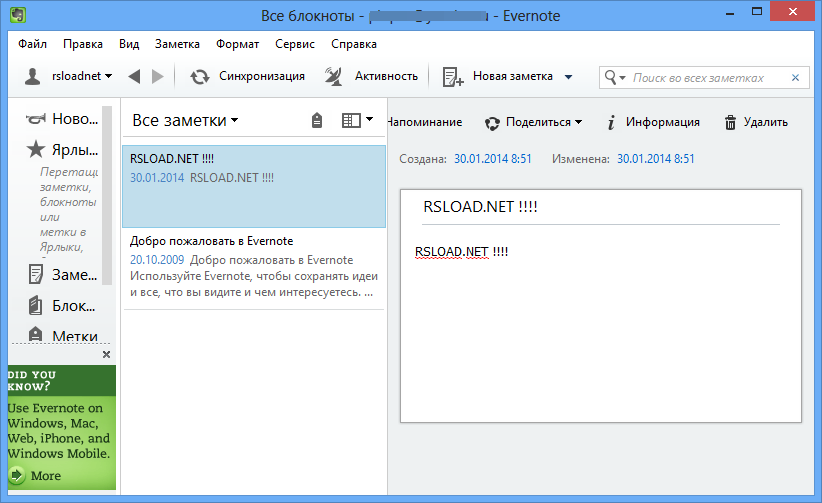Open the list view layout icon

(351, 120)
